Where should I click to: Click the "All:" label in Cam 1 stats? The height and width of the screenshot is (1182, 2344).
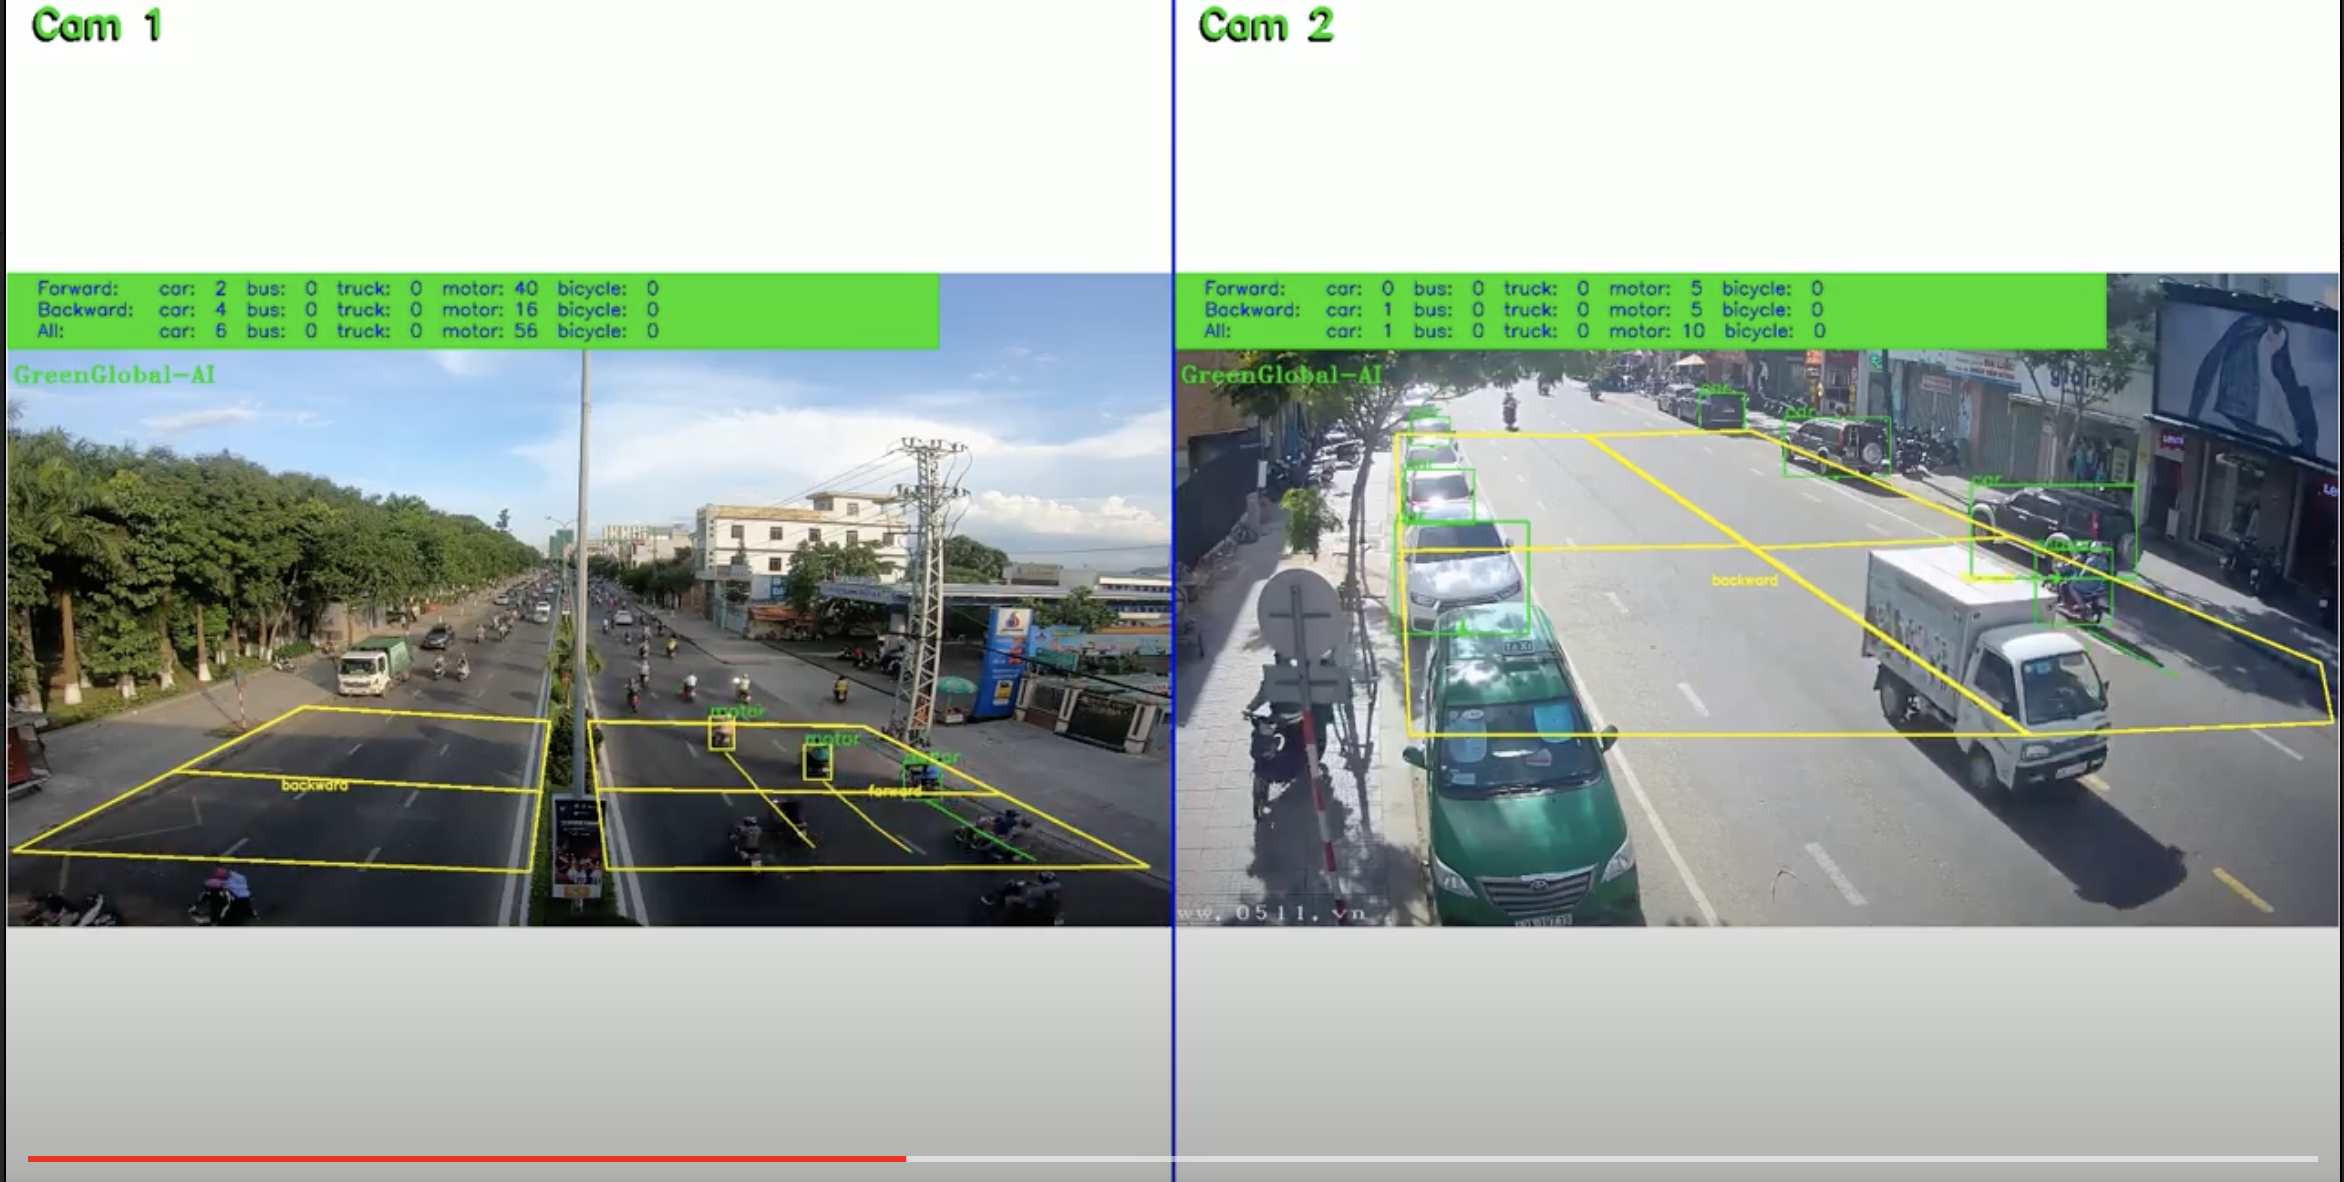(50, 331)
